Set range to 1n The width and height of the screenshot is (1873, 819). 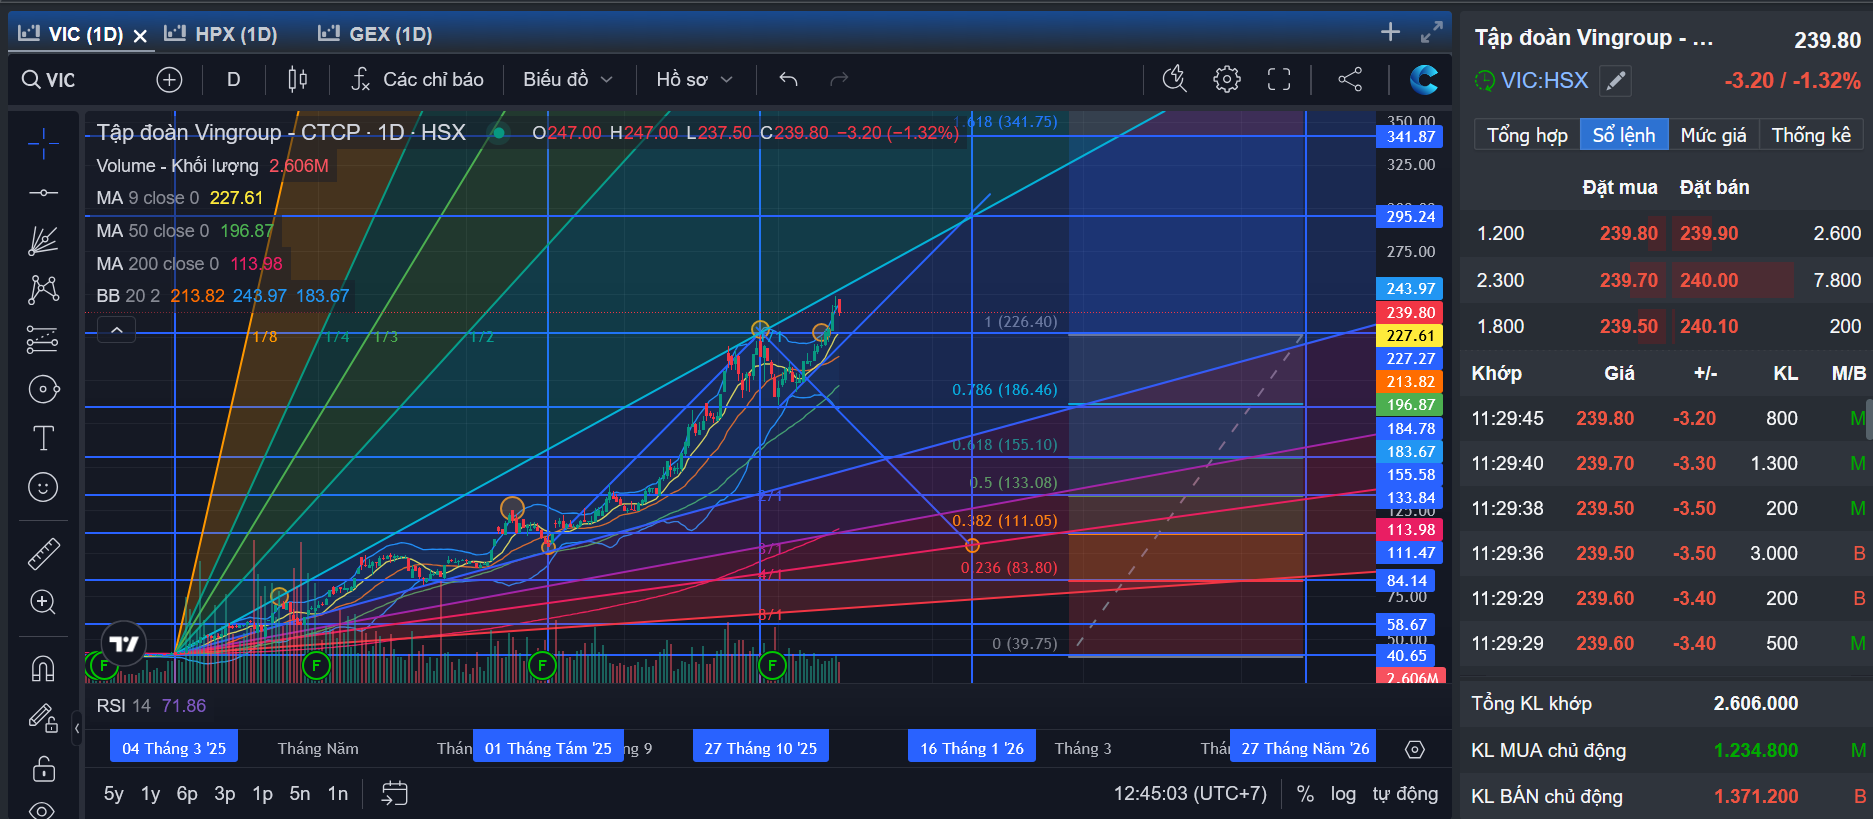(338, 794)
